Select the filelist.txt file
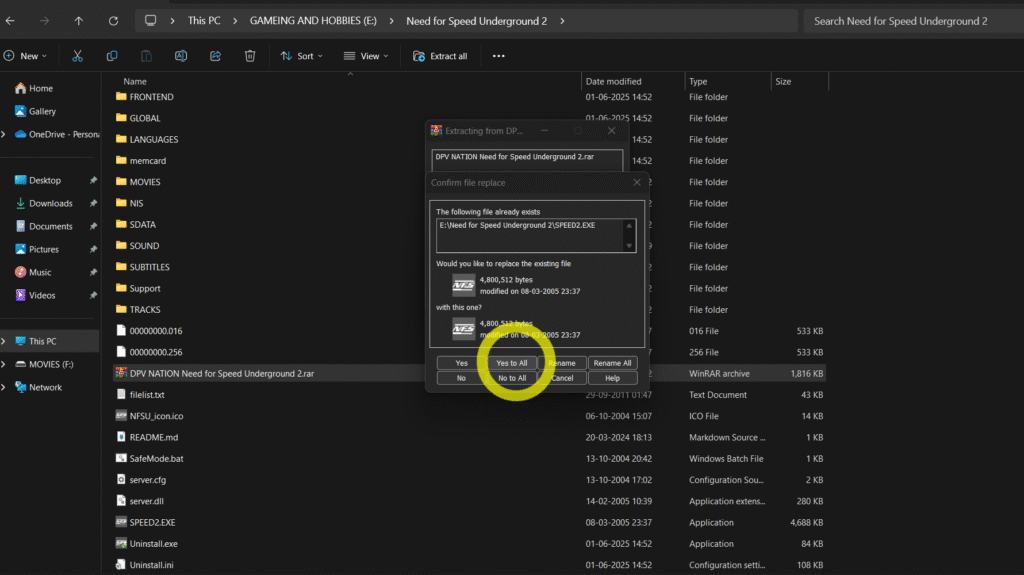The height and width of the screenshot is (575, 1024). (x=140, y=395)
